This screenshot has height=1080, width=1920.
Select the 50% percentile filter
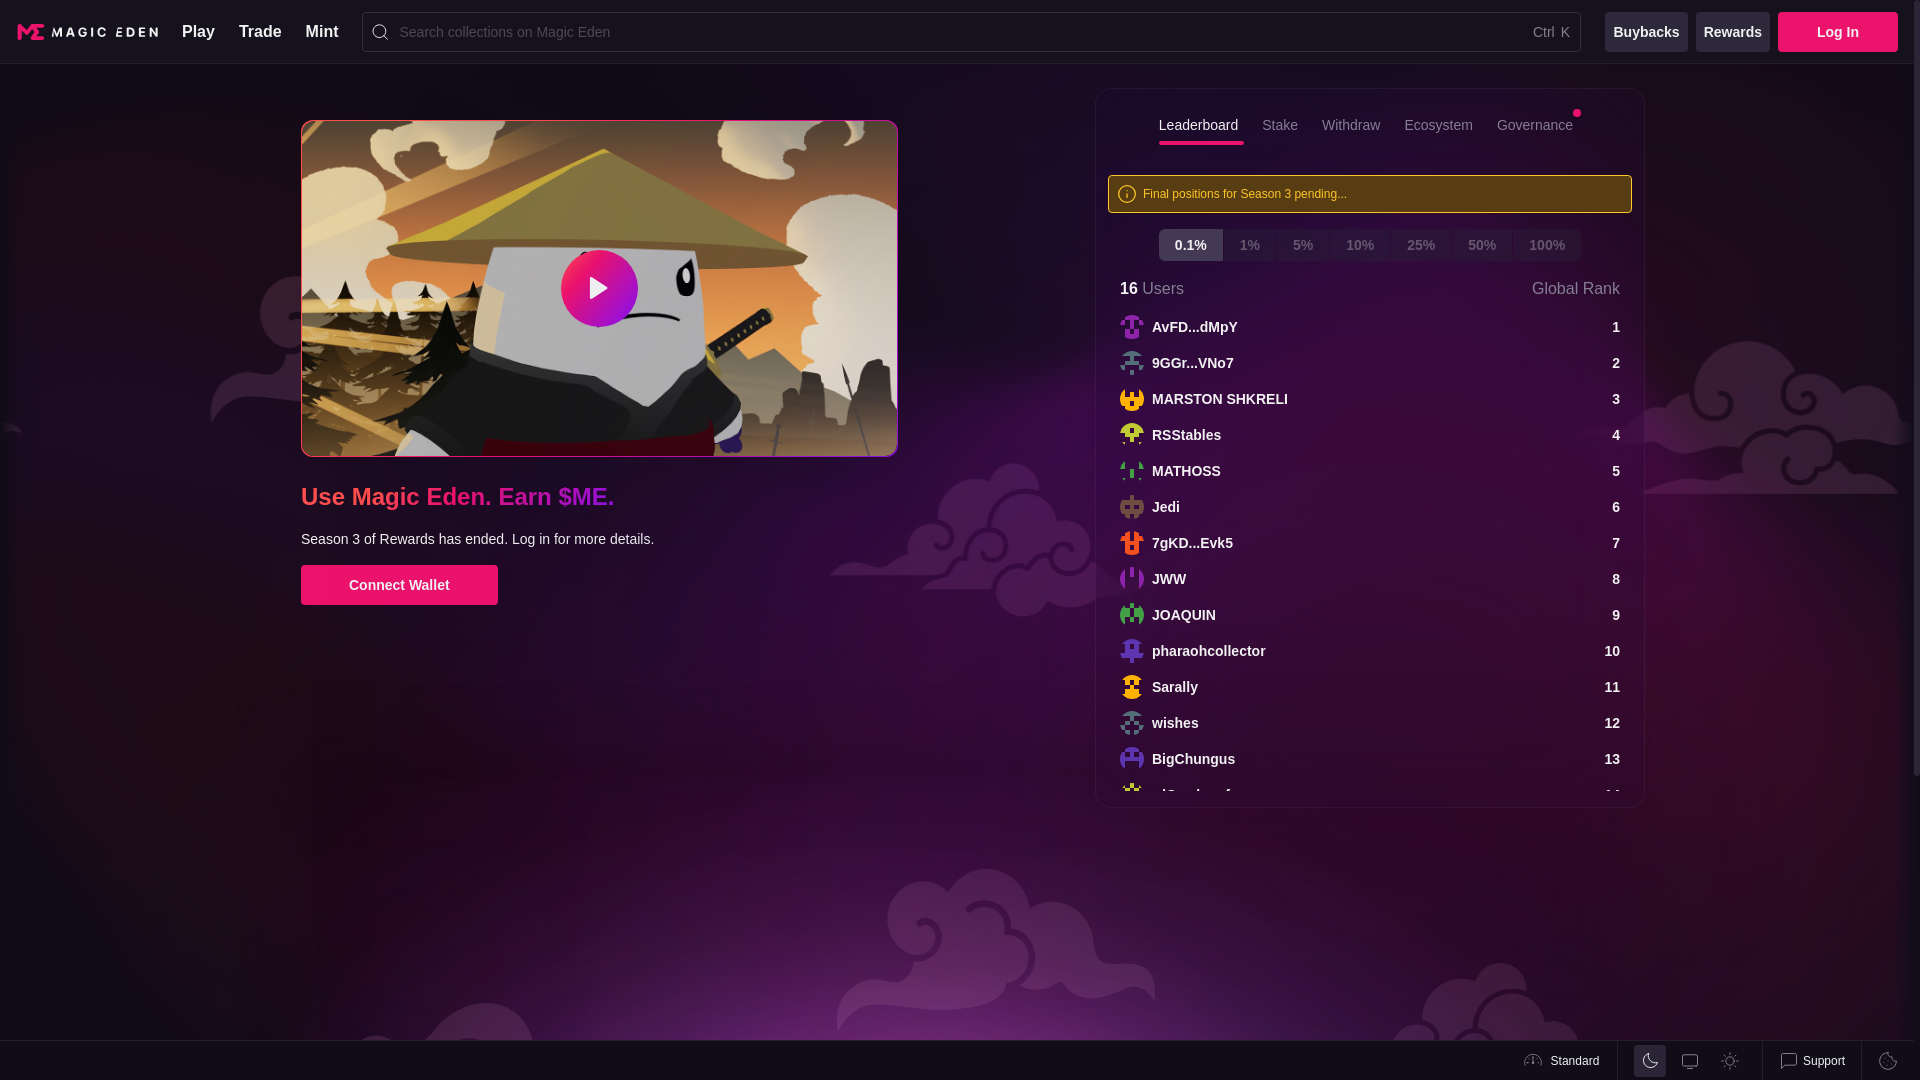[1482, 245]
